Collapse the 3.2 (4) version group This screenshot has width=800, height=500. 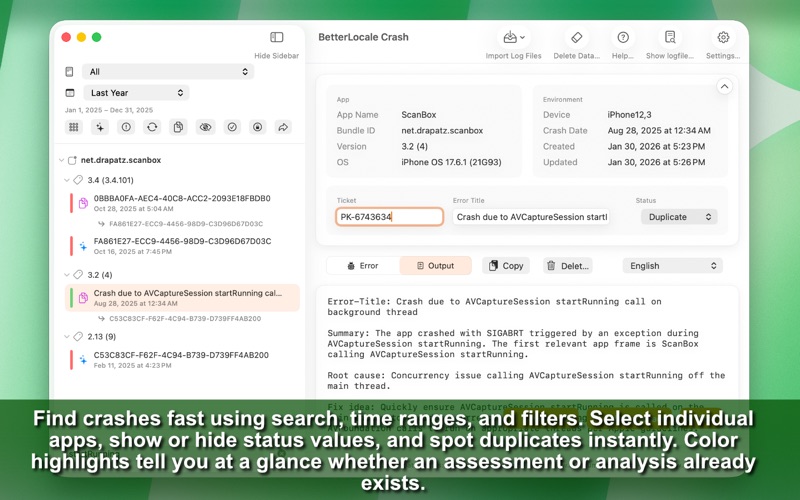click(x=67, y=275)
